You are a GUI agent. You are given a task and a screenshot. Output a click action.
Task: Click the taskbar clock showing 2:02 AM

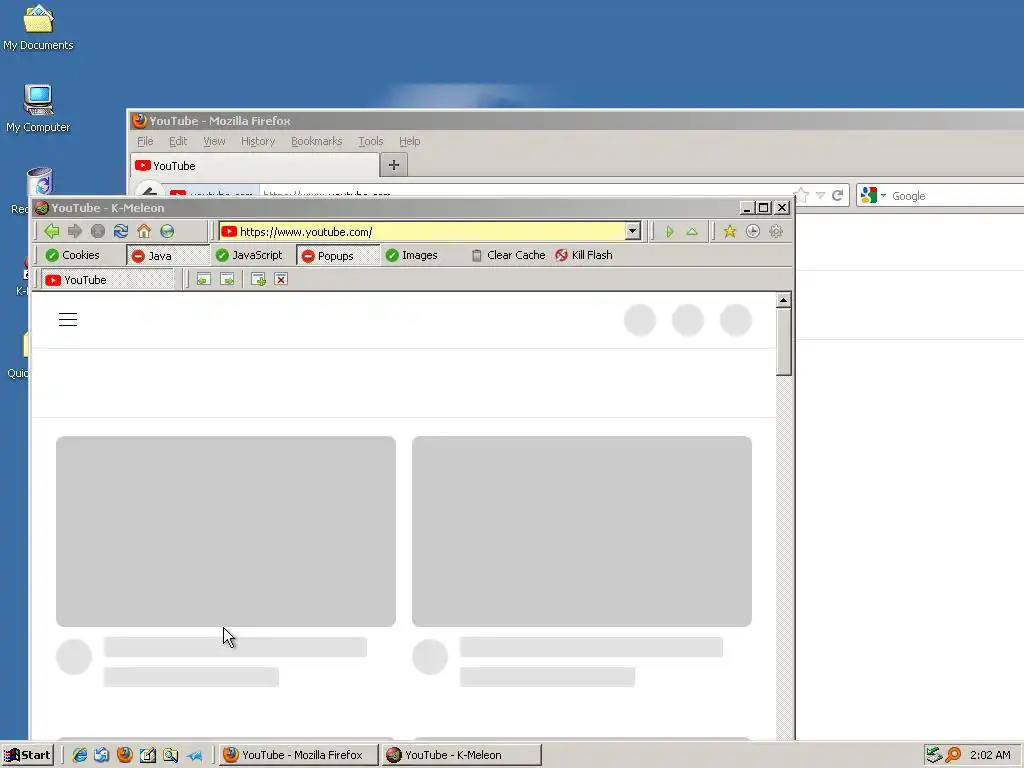(x=990, y=755)
